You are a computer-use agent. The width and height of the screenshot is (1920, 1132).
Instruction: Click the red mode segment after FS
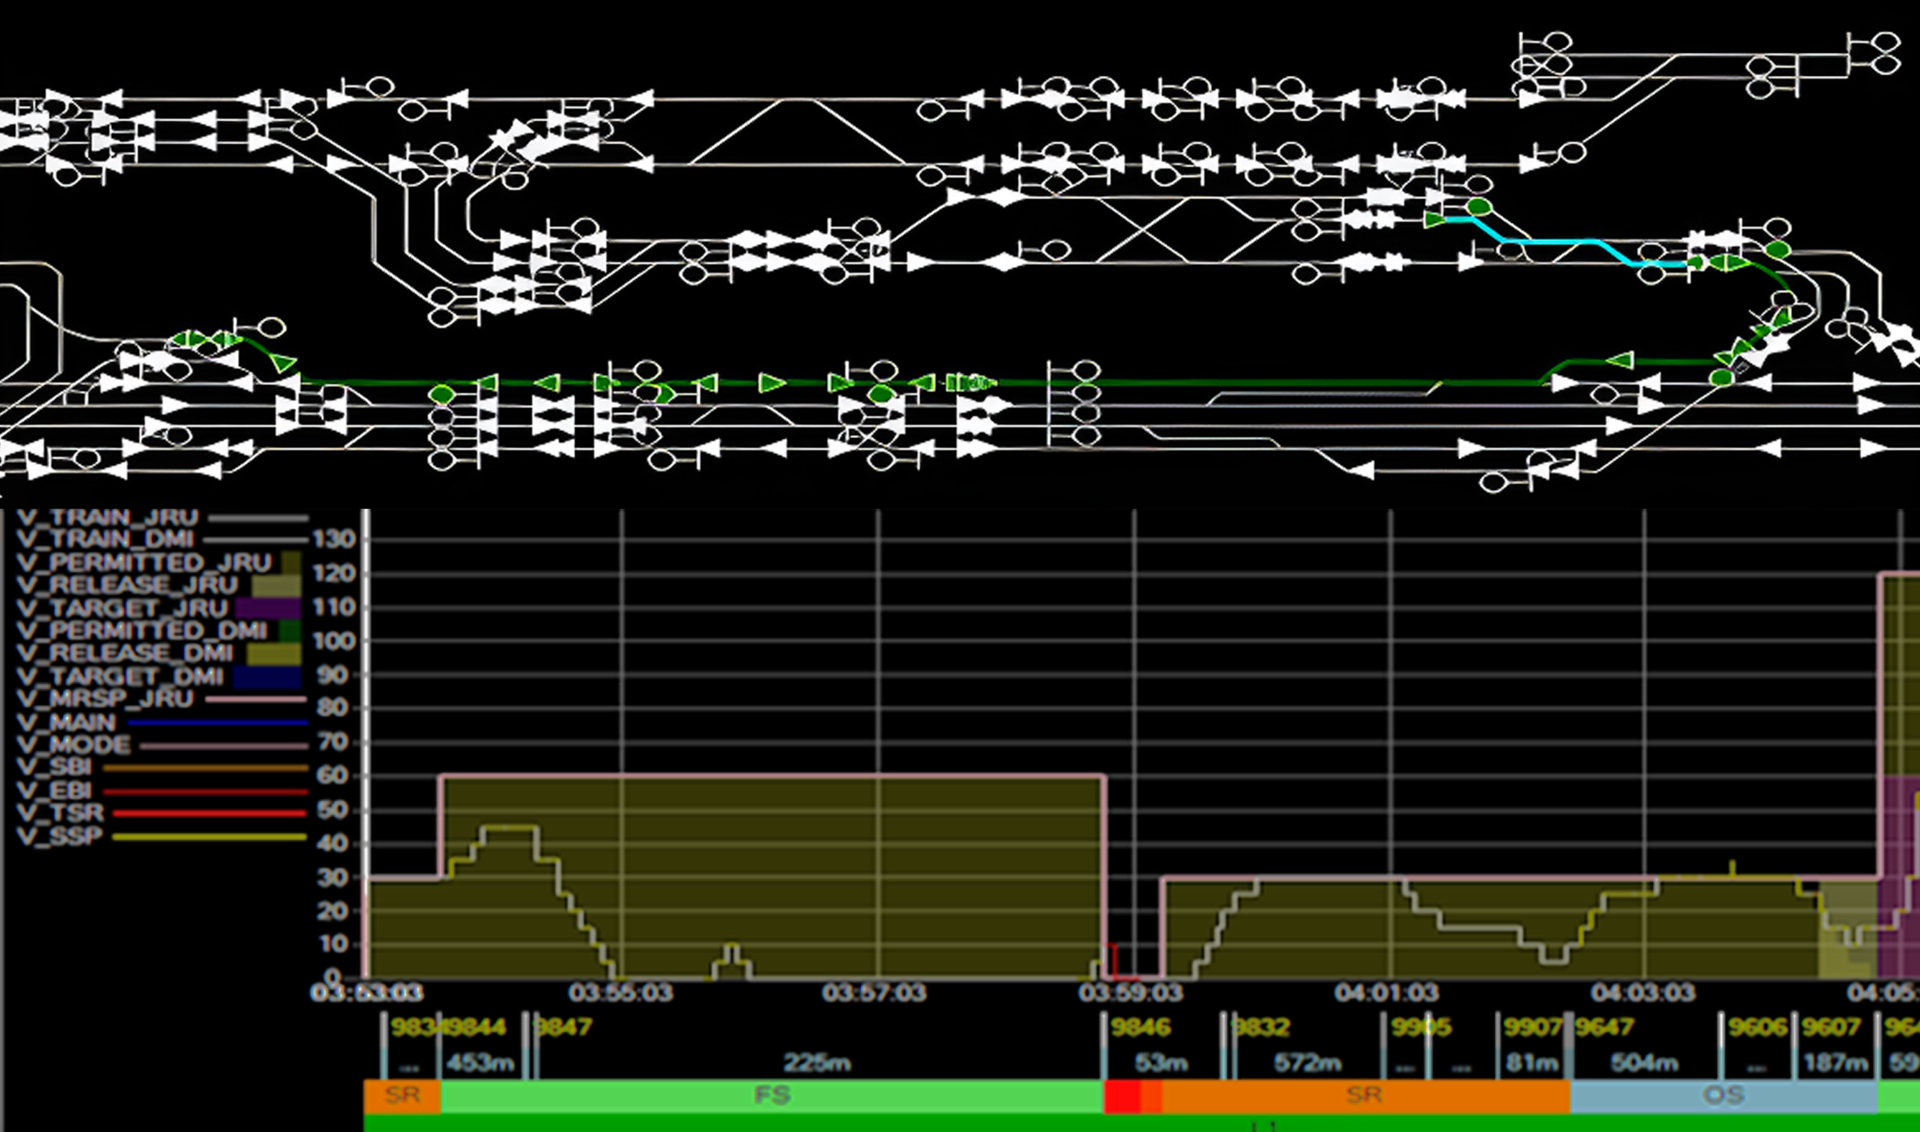1122,1097
